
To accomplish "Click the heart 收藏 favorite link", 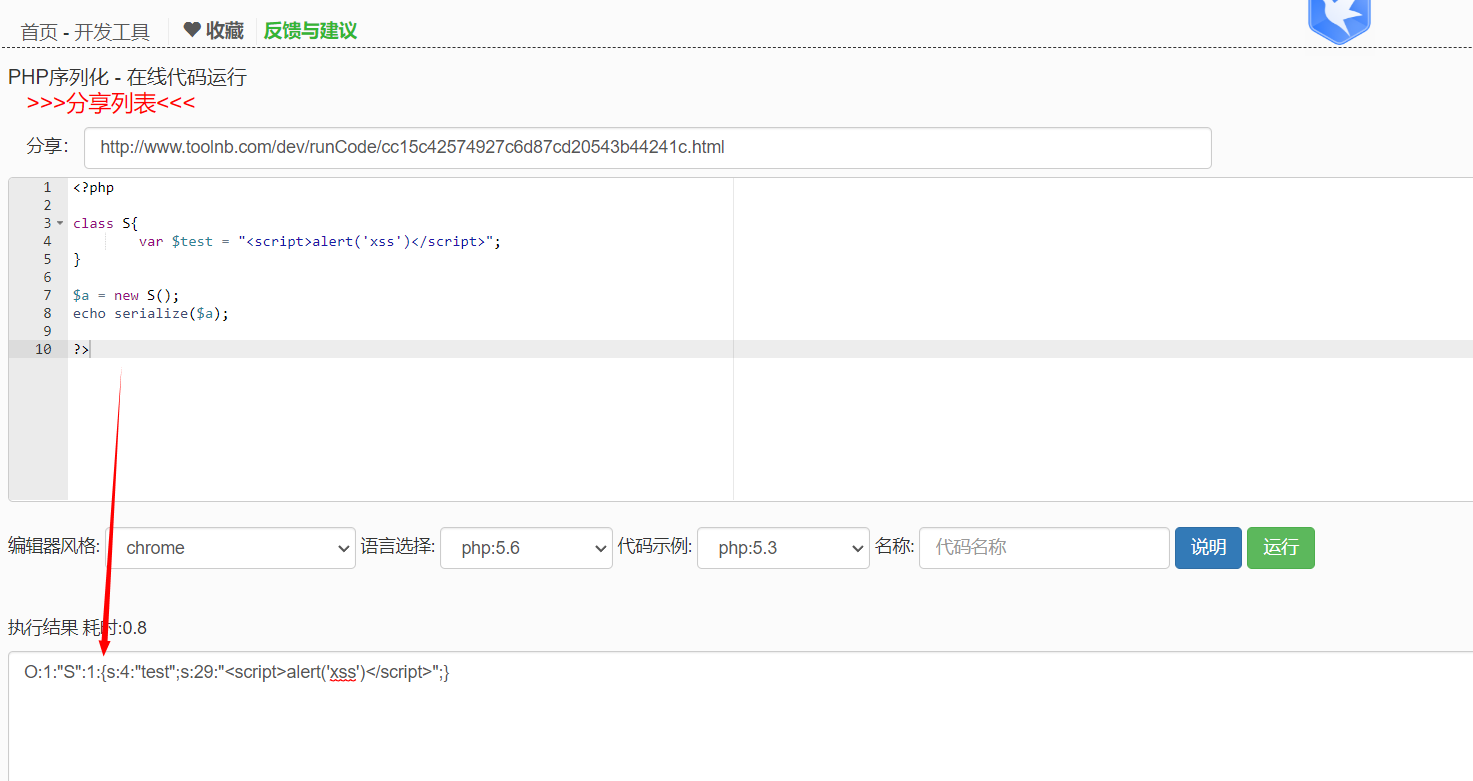I will tap(213, 31).
